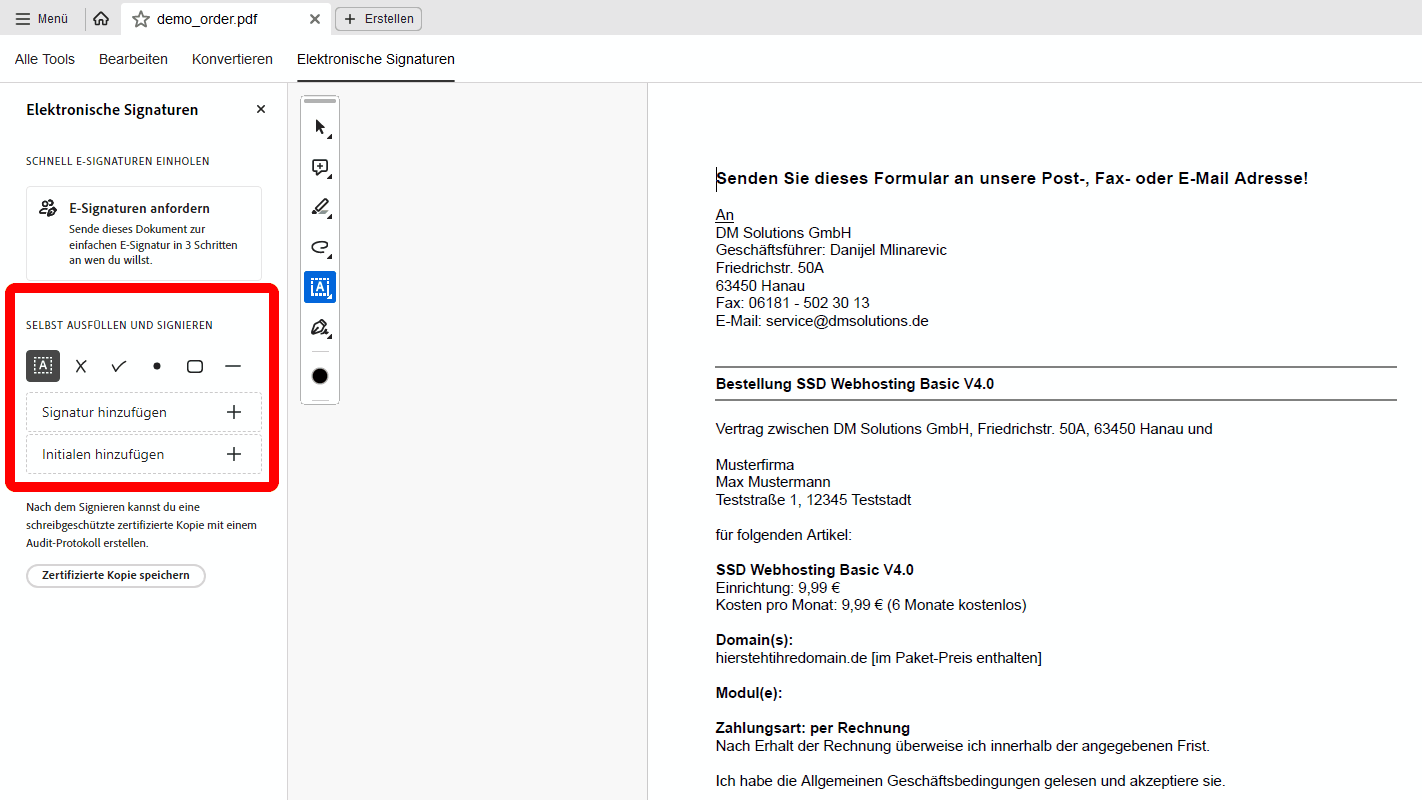Click 'Geschäftsführer: Danijel Mlinarevic' line

pyautogui.click(x=831, y=250)
